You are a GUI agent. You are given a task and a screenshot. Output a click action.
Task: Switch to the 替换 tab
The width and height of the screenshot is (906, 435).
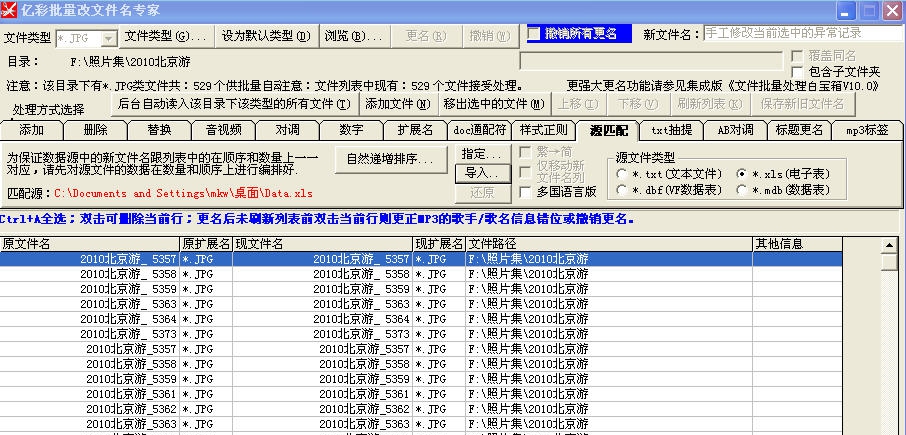[159, 130]
